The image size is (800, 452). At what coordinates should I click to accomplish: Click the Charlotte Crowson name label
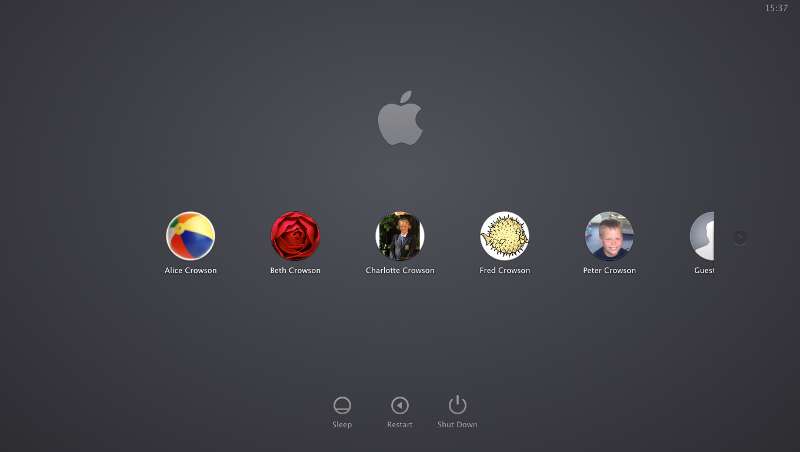(x=400, y=270)
